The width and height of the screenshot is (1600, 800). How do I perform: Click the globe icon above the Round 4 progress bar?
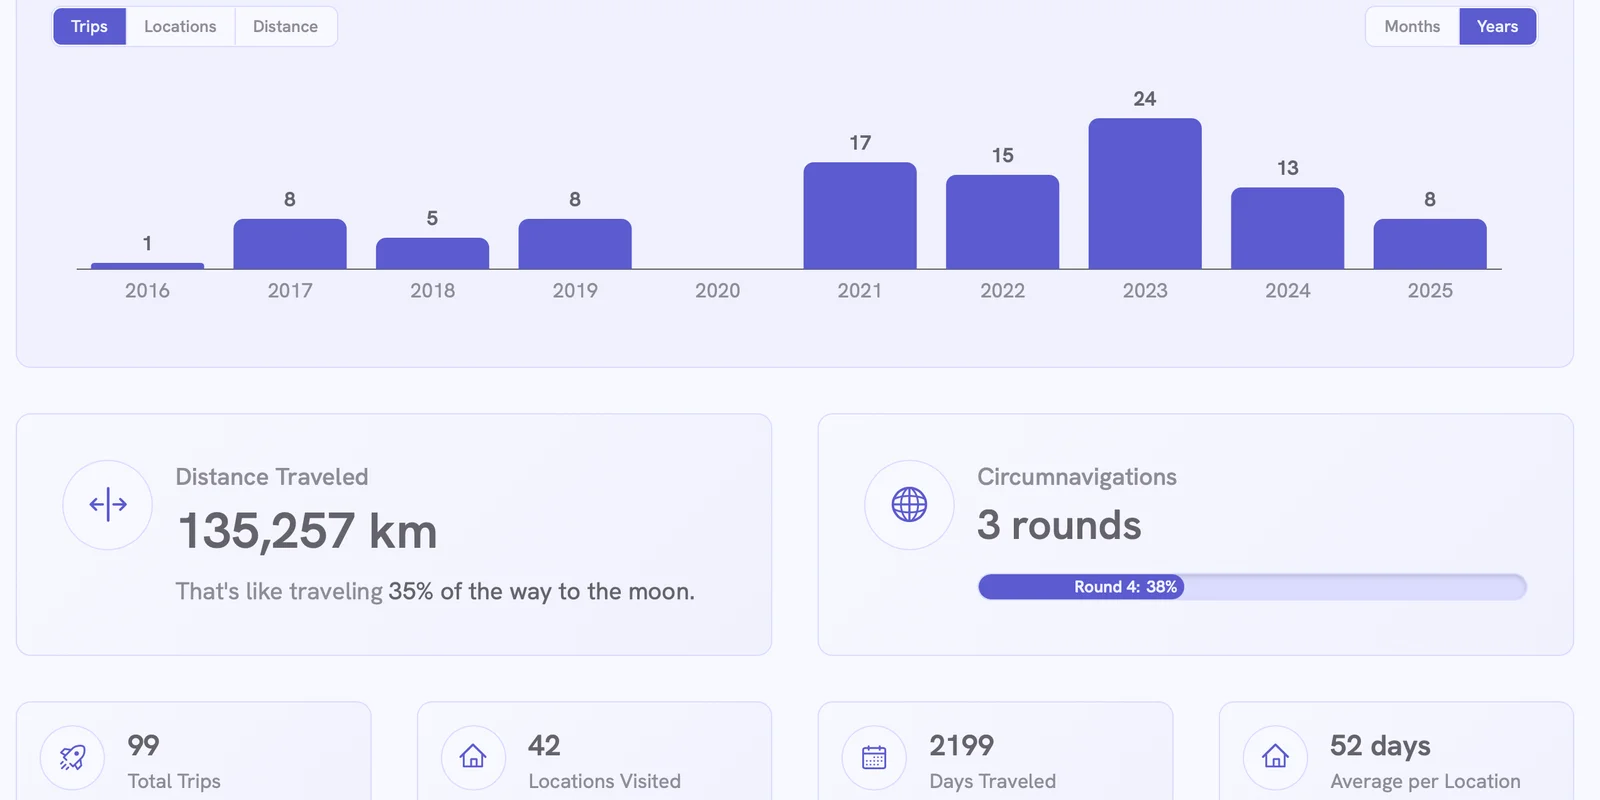[x=909, y=505]
